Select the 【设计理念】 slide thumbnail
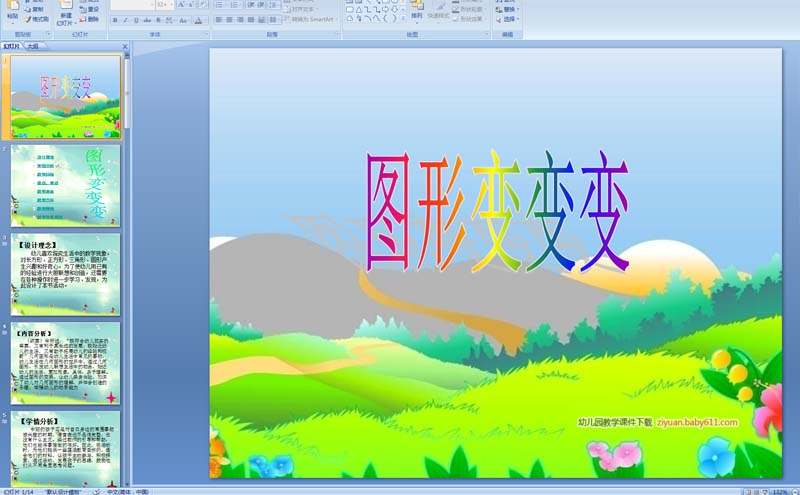 click(x=66, y=275)
